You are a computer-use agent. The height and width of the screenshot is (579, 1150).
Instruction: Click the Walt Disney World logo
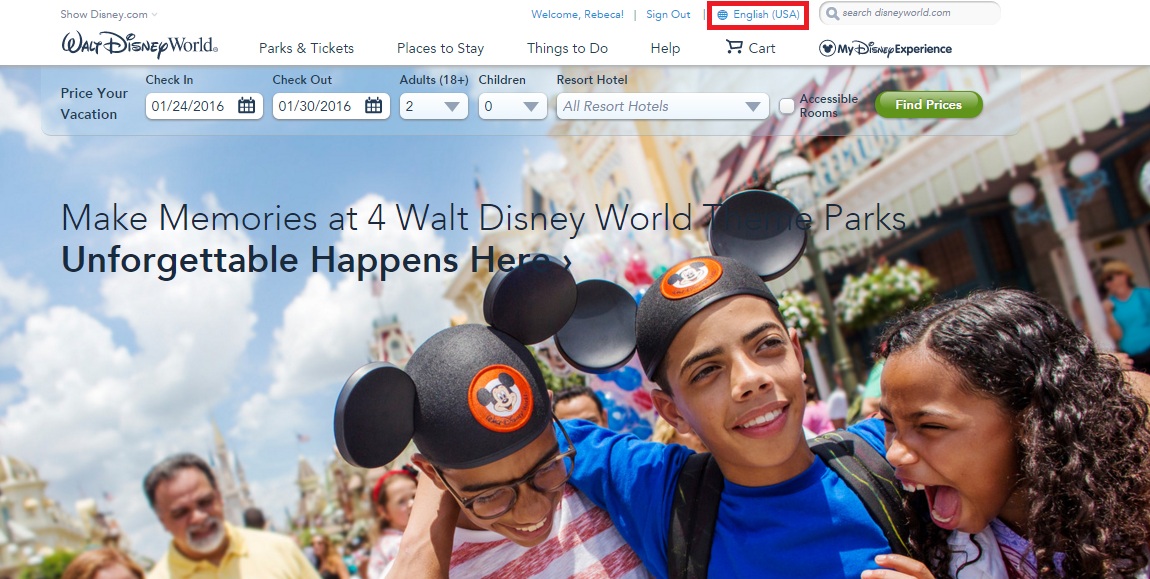(x=139, y=46)
